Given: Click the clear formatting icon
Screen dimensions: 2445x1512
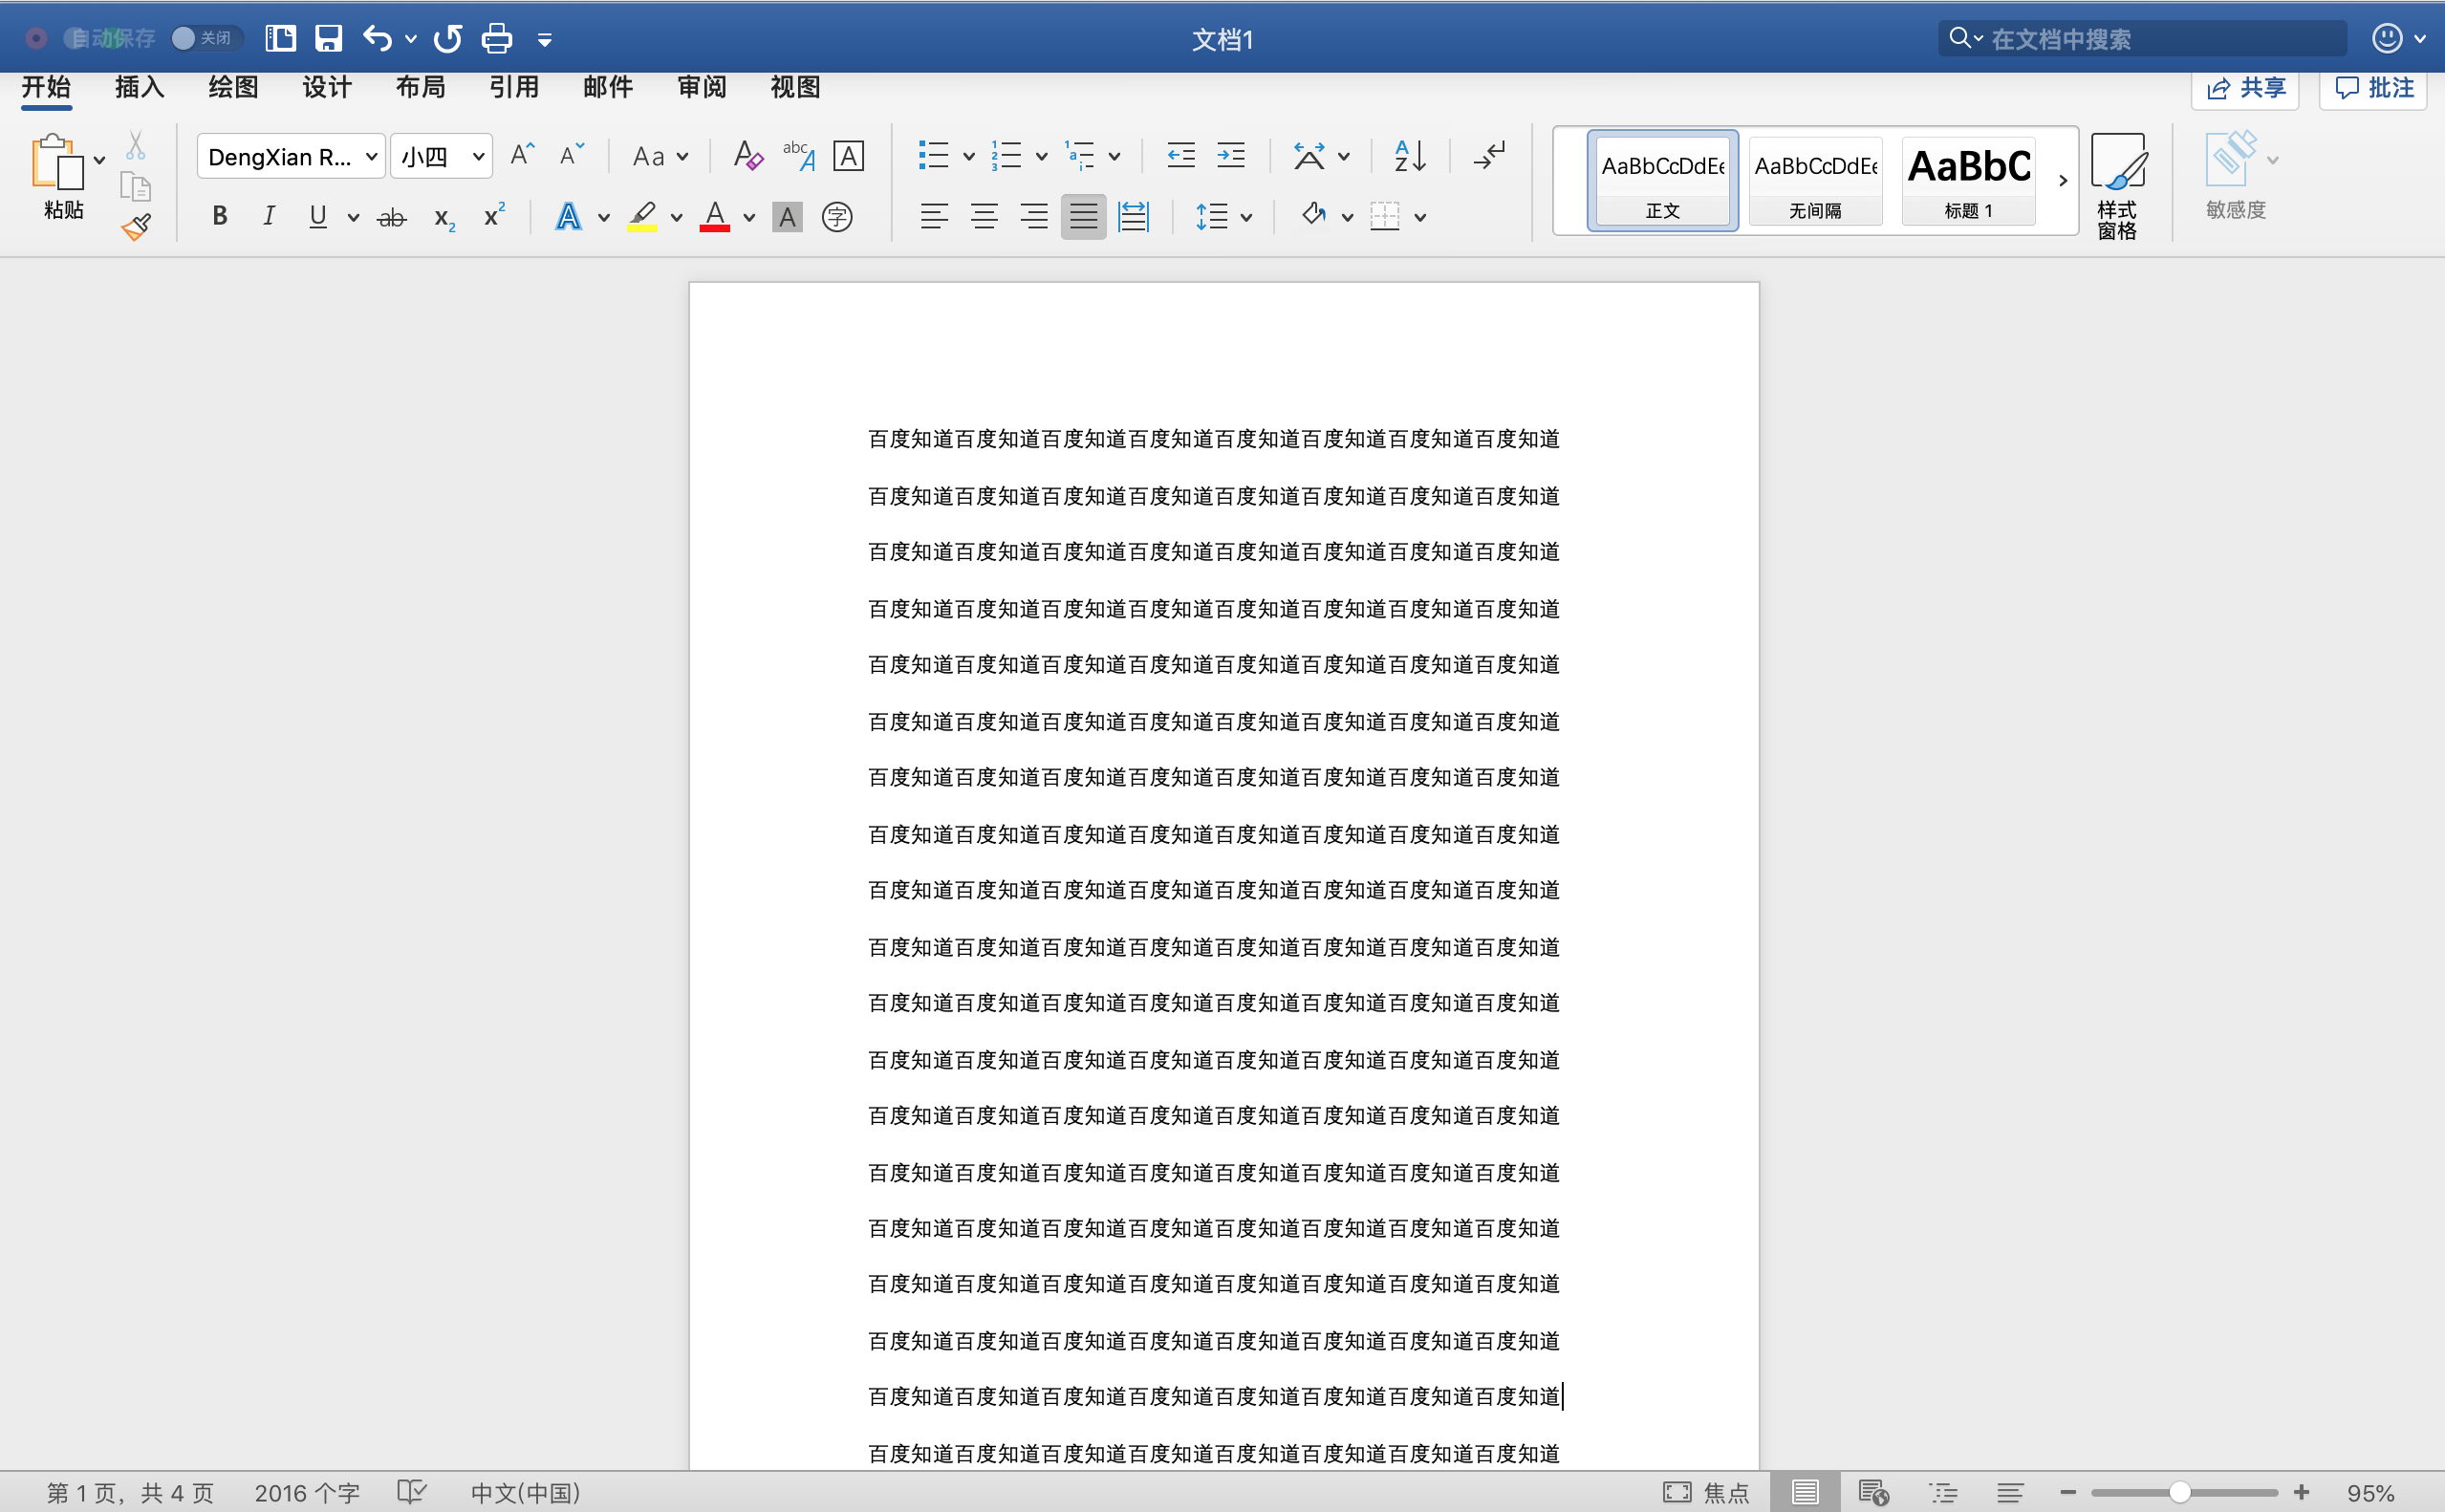Looking at the screenshot, I should tap(748, 156).
